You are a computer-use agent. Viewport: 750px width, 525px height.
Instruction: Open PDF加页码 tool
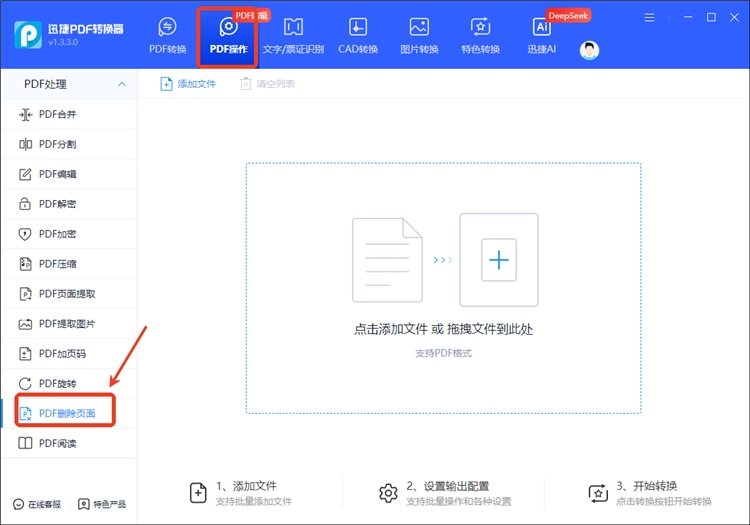point(69,354)
